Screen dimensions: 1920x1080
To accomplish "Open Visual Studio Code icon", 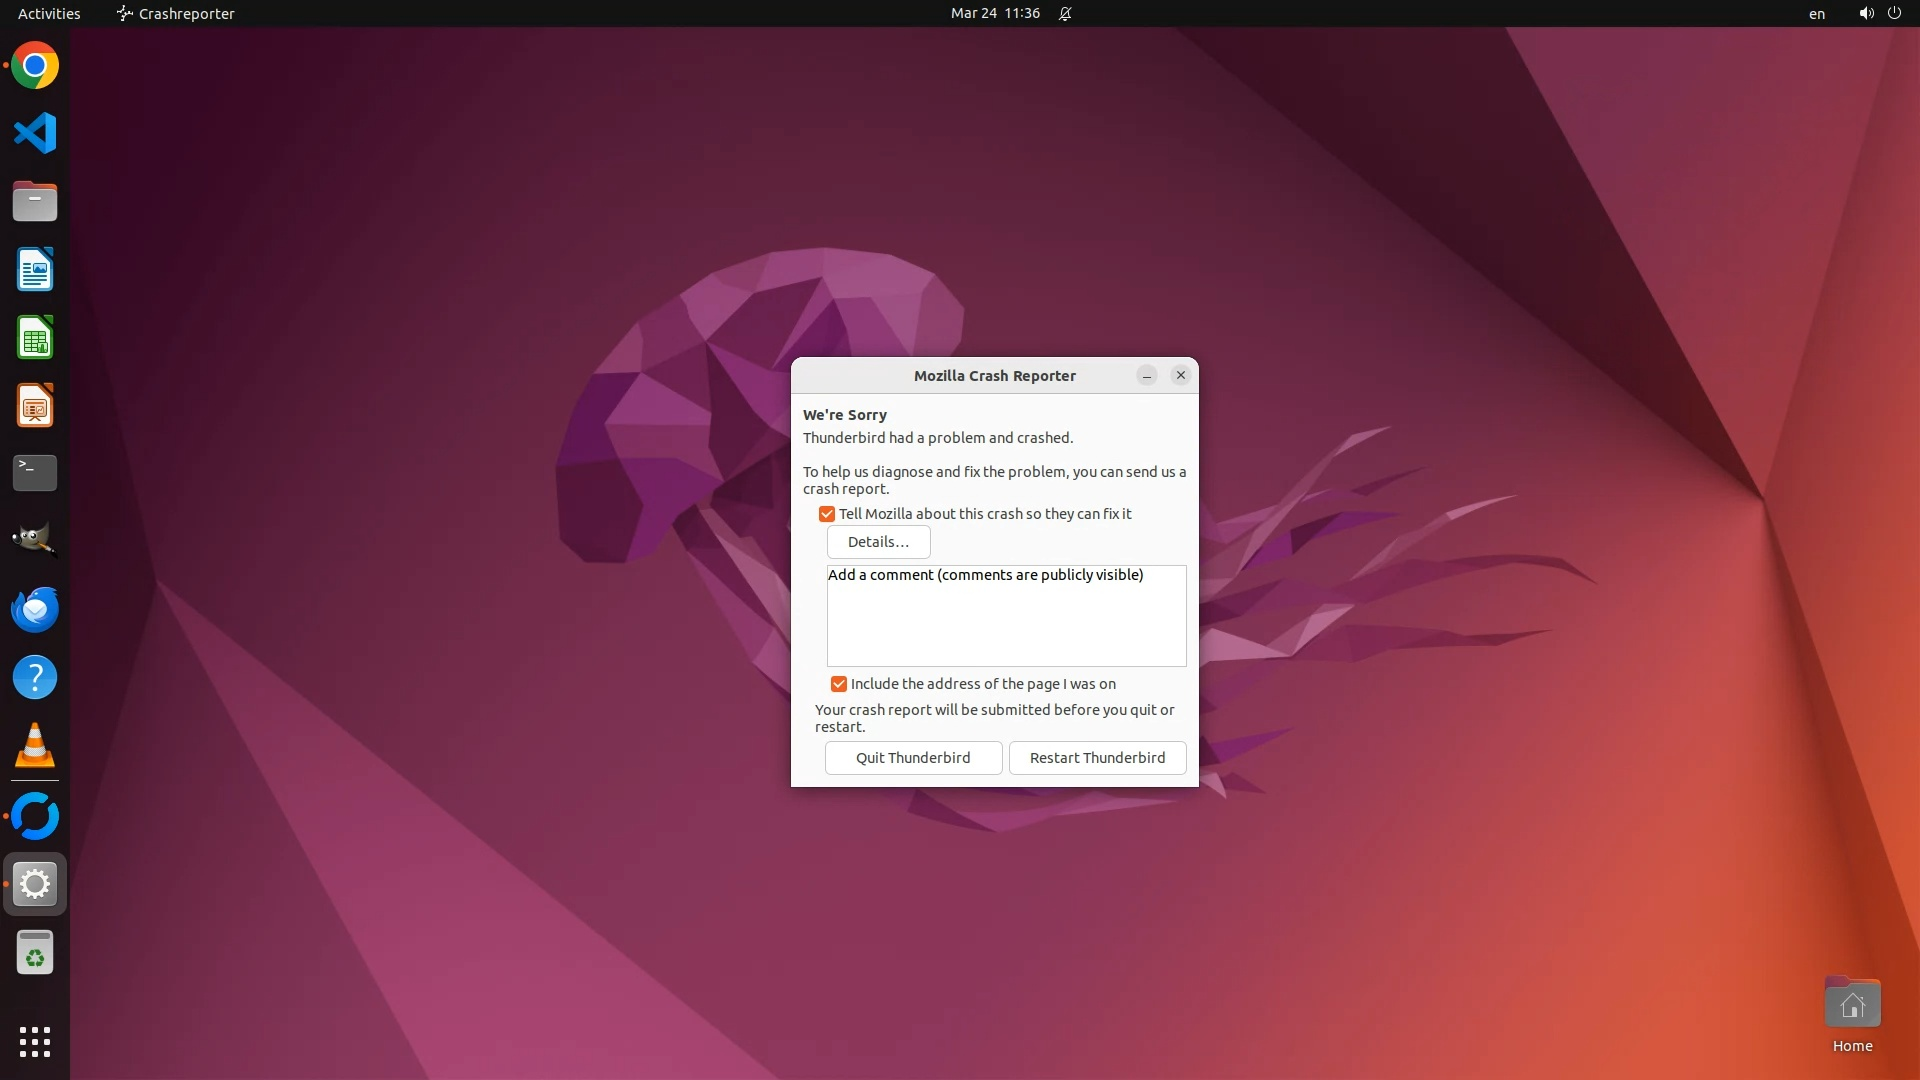I will 35,133.
